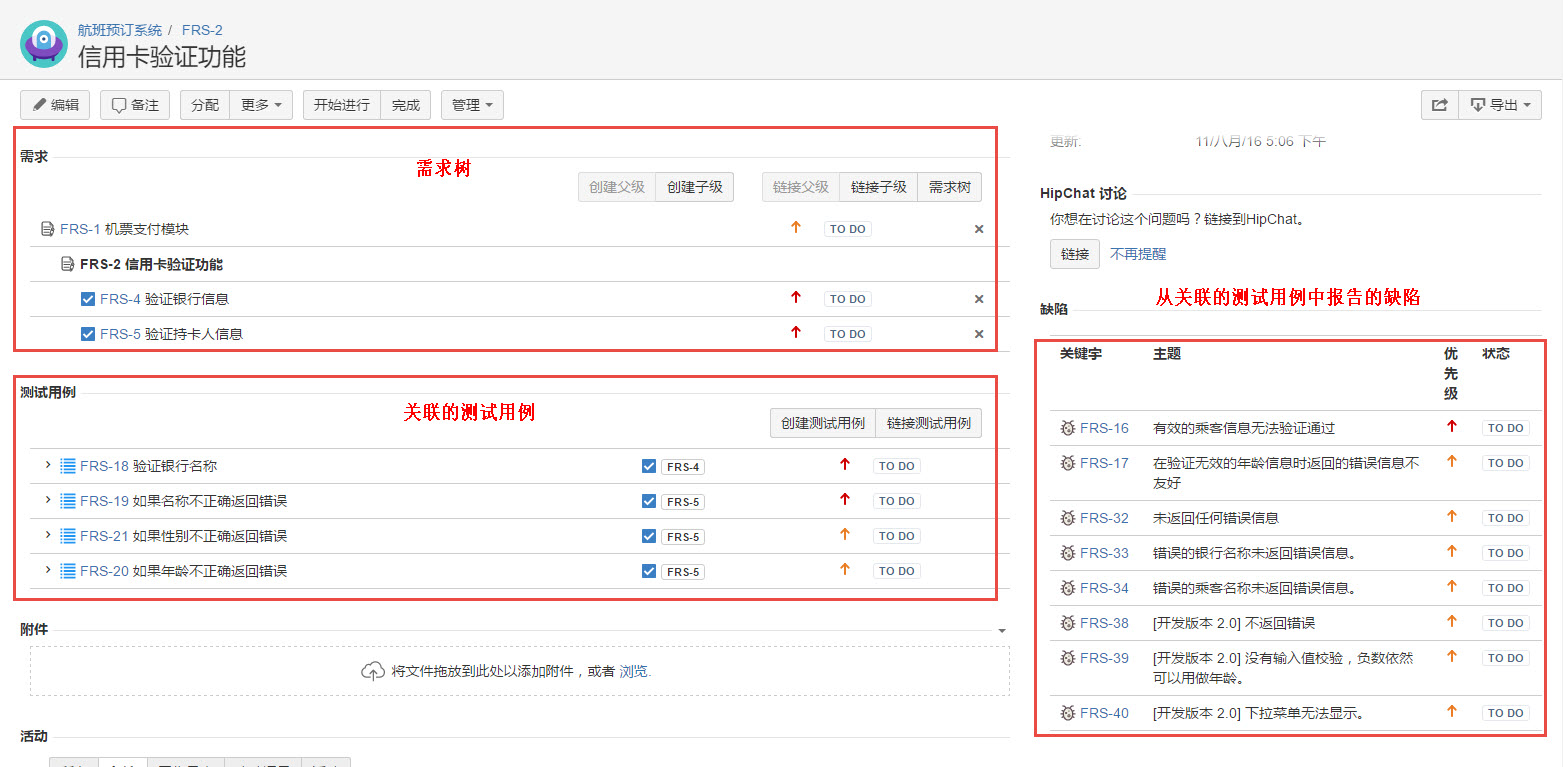This screenshot has width=1563, height=767.
Task: Click the list icon beside FRS-21
Action: click(68, 536)
